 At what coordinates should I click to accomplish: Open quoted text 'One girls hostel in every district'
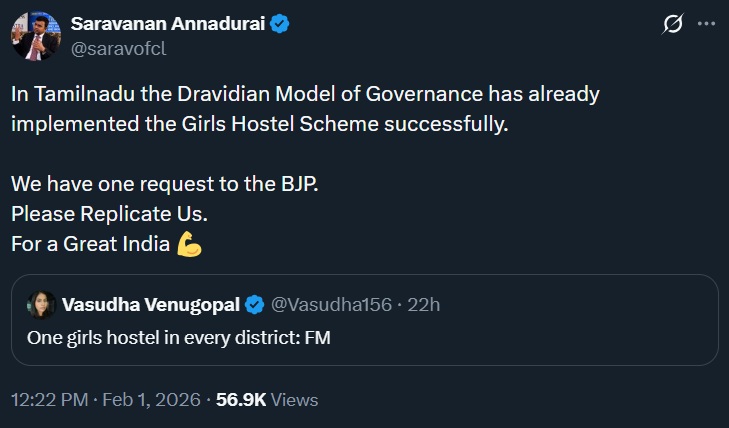178,338
